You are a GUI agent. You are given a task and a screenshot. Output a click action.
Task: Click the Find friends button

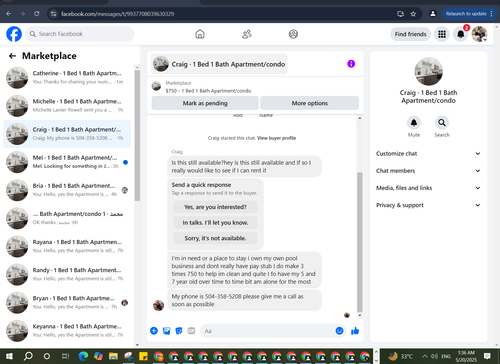410,34
